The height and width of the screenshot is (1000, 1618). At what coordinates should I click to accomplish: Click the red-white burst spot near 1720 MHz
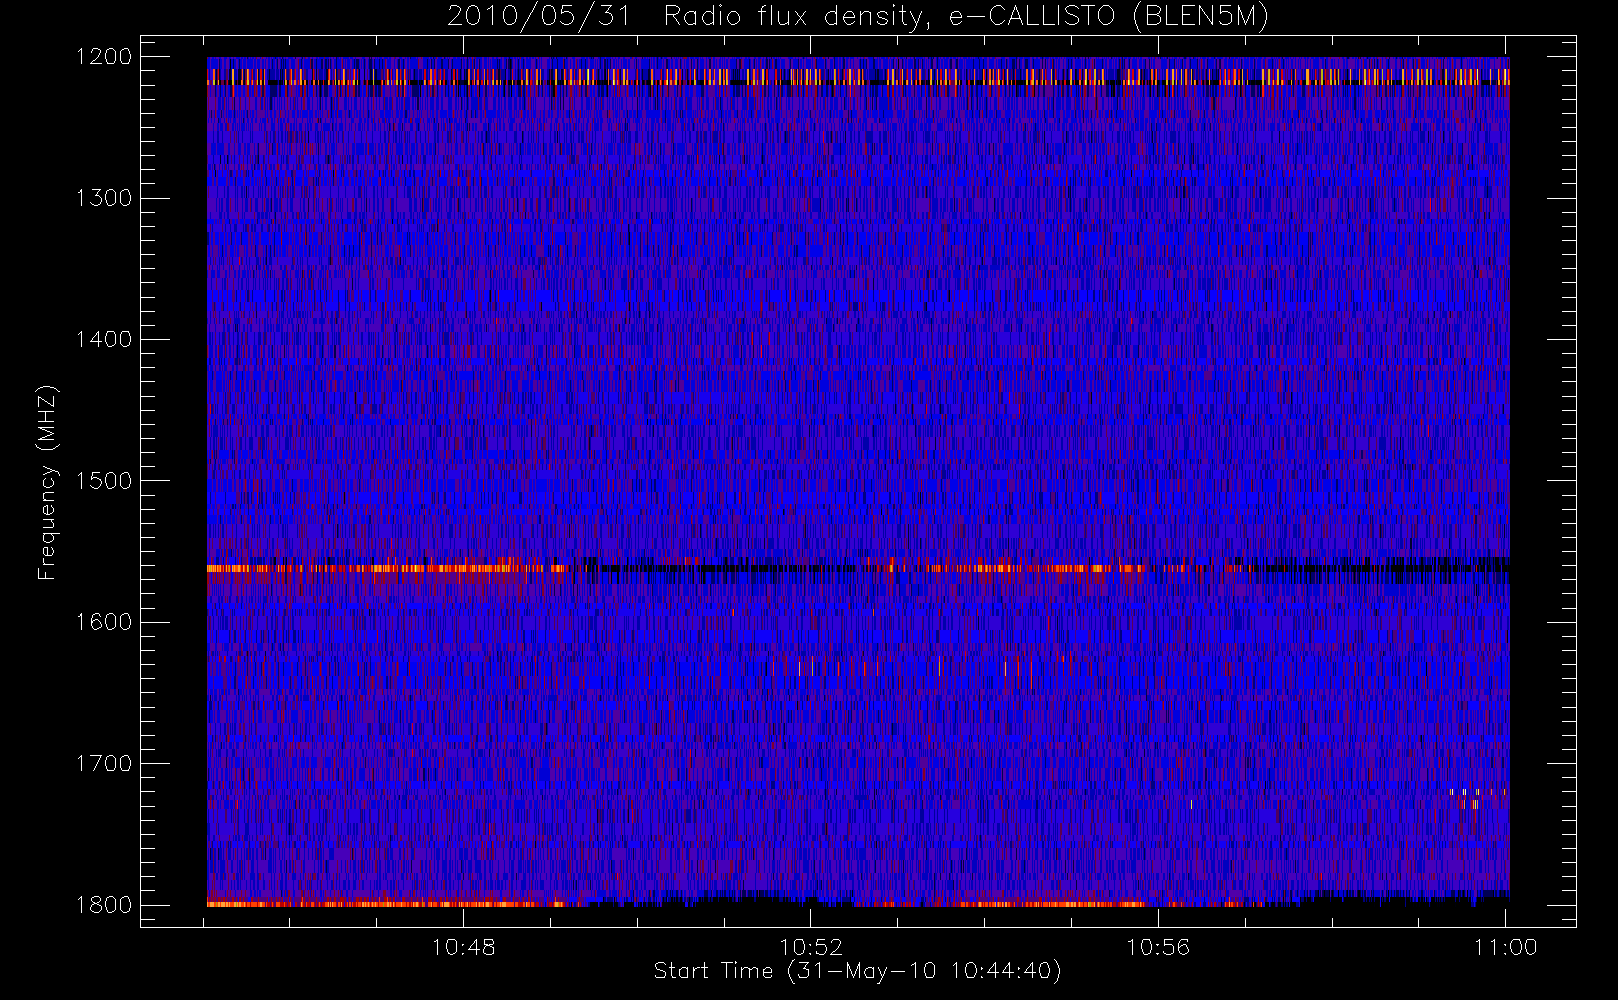[x=1477, y=797]
